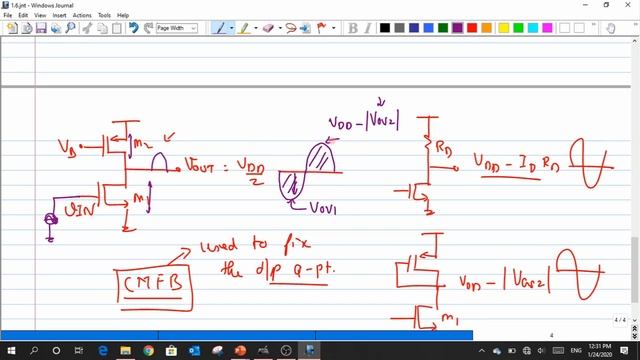
Task: Click the scroll up arrow of page
Action: coord(635,41)
